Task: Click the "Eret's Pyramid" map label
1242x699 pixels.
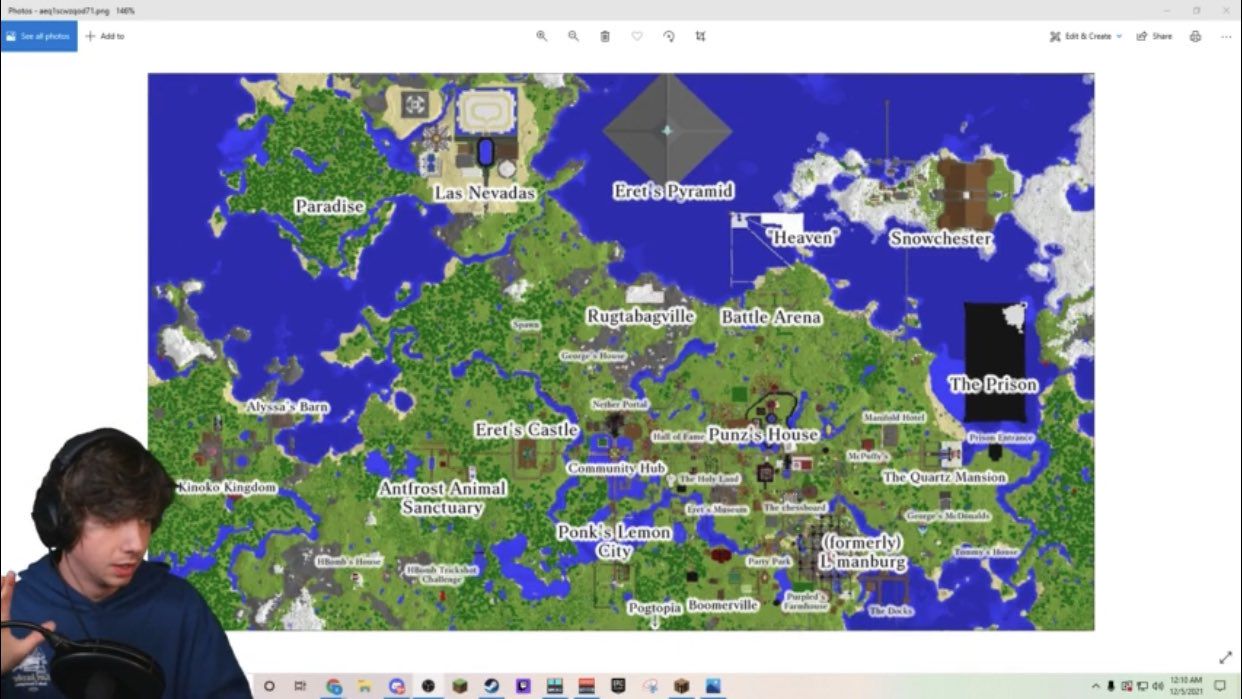Action: [x=674, y=191]
